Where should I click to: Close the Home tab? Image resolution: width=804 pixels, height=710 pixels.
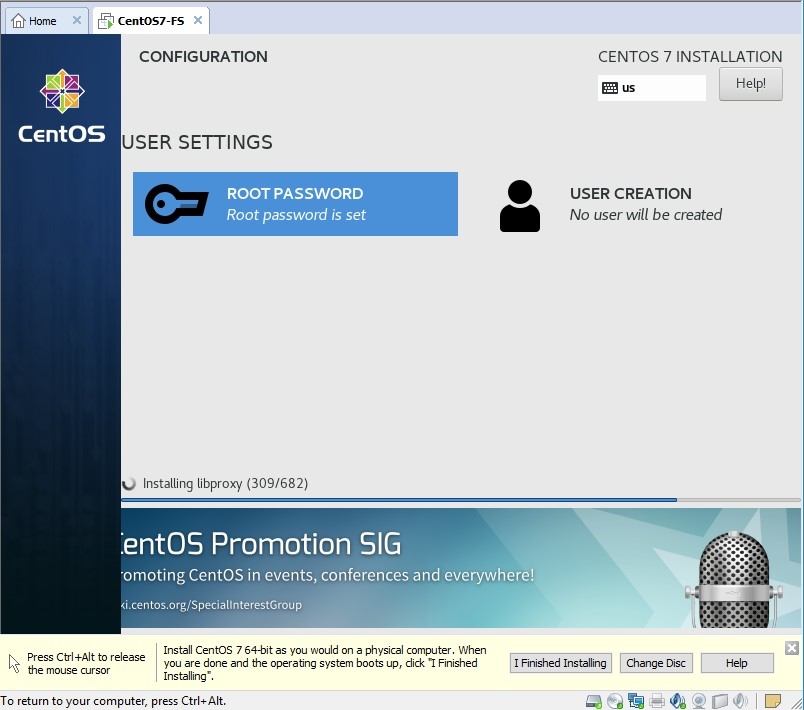[77, 20]
